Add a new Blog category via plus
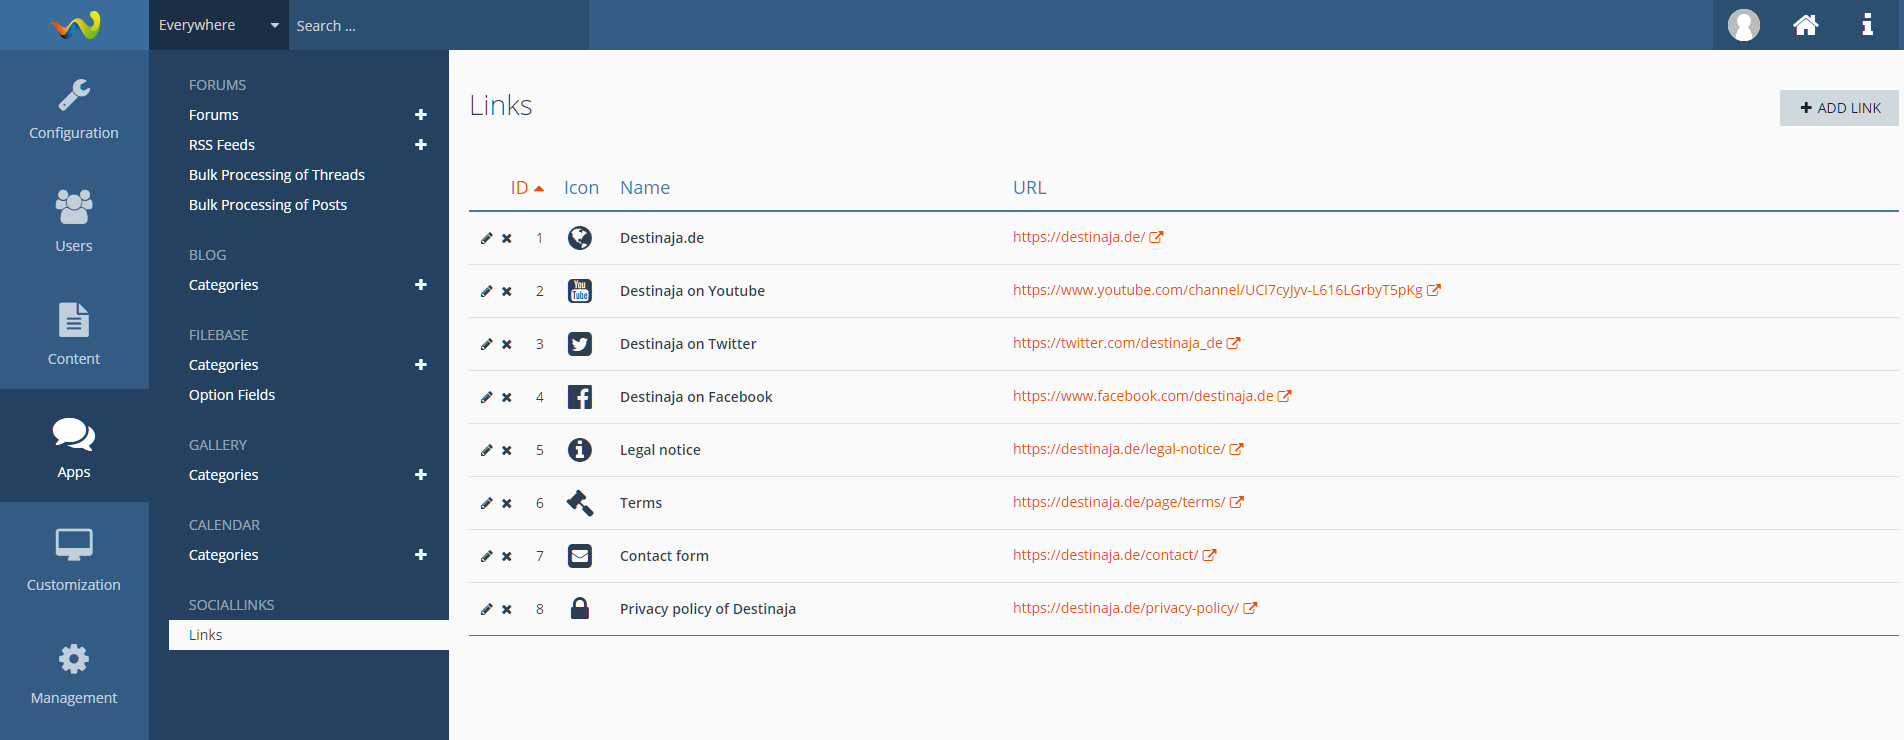 421,285
